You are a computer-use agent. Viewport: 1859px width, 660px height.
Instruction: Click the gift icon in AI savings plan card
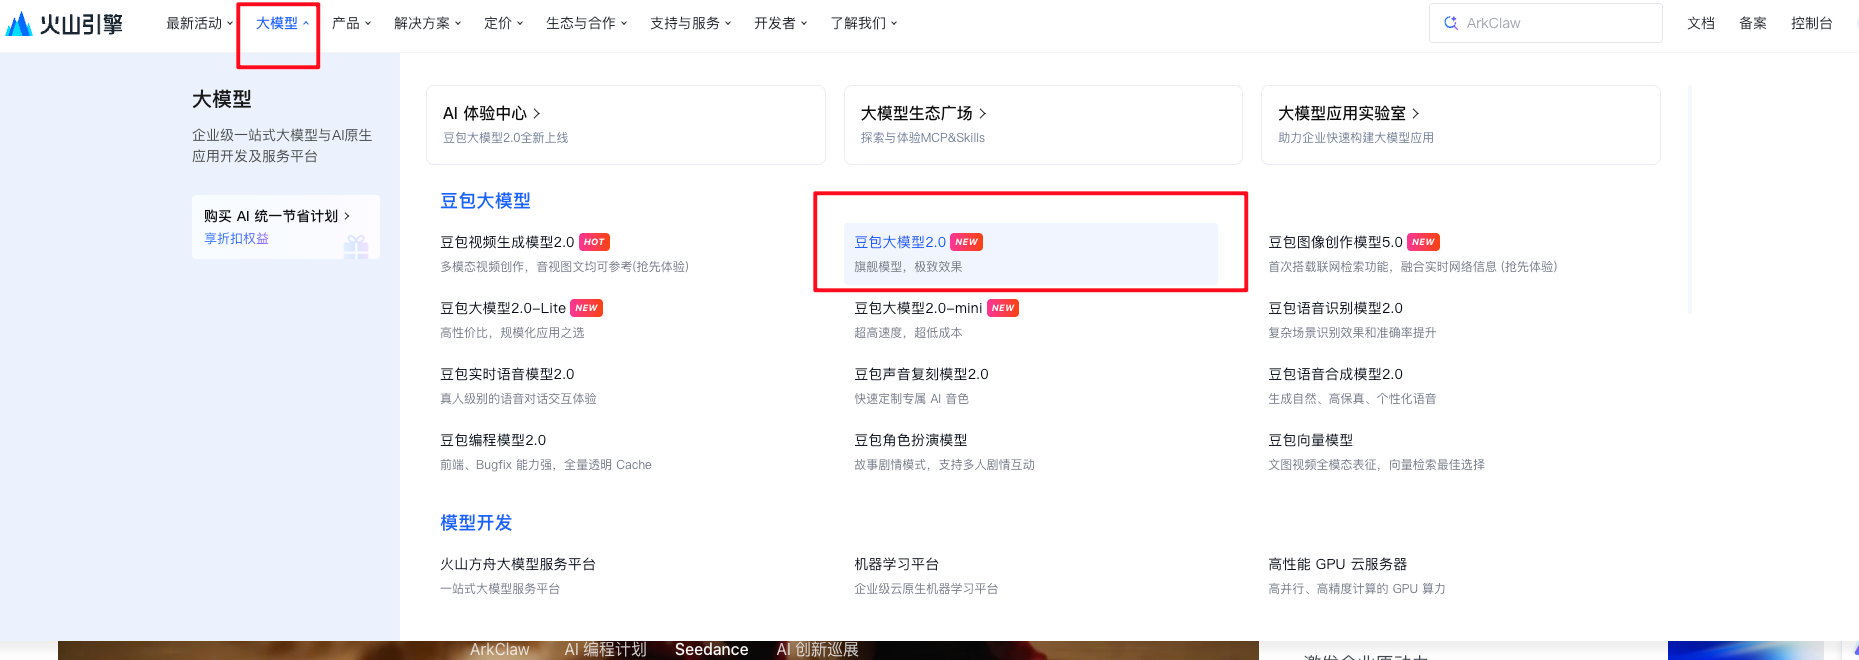point(356,246)
